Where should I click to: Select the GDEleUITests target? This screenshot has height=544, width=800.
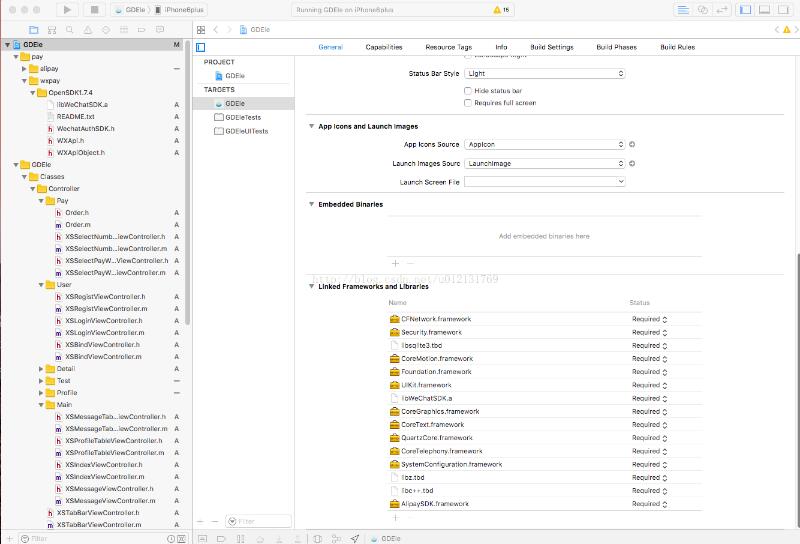pyautogui.click(x=243, y=131)
